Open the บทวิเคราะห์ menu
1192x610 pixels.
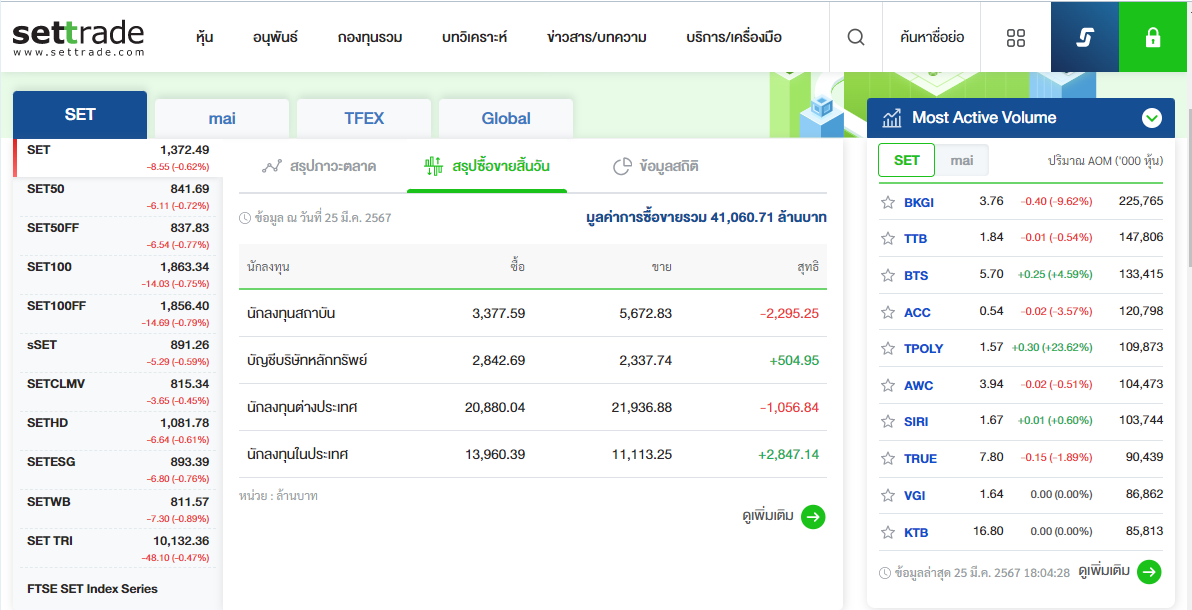pyautogui.click(x=474, y=37)
